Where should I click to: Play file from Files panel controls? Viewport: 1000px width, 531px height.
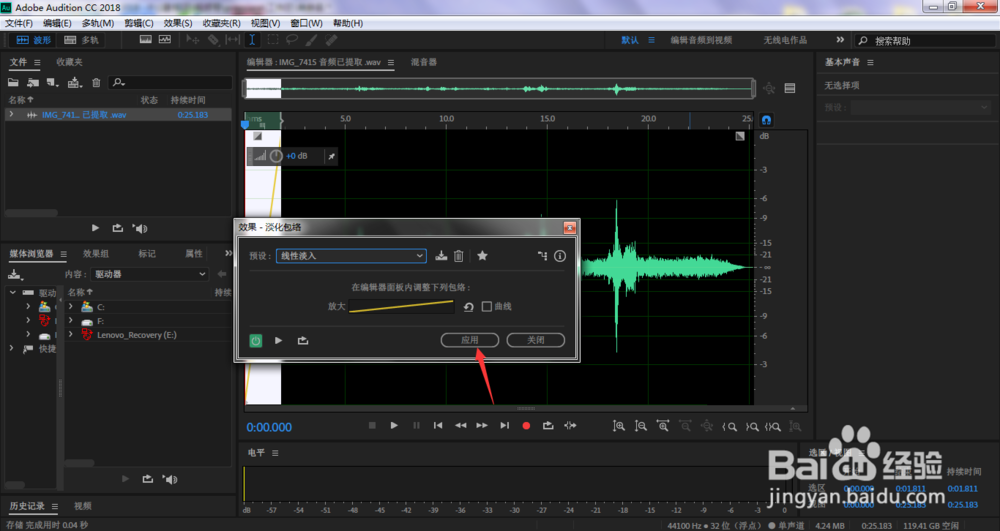click(x=95, y=228)
